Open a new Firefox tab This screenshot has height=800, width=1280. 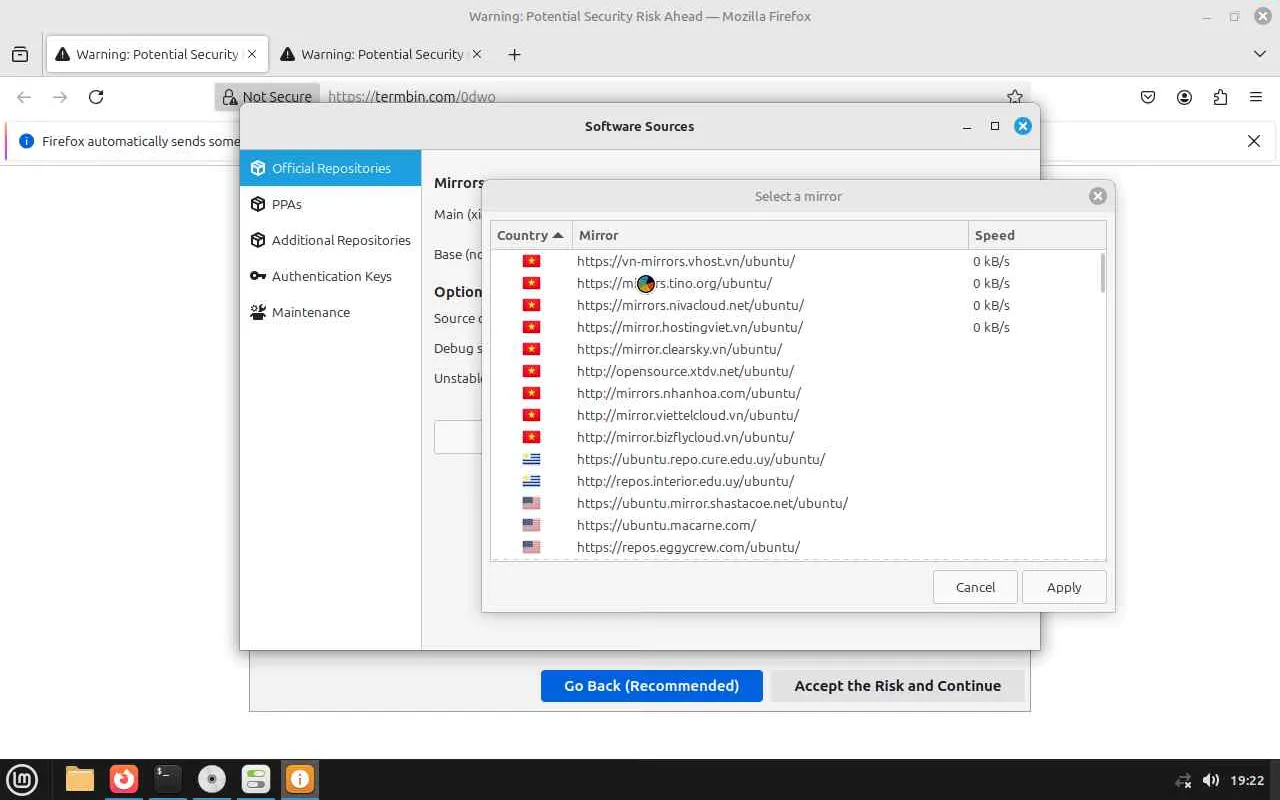click(x=514, y=54)
